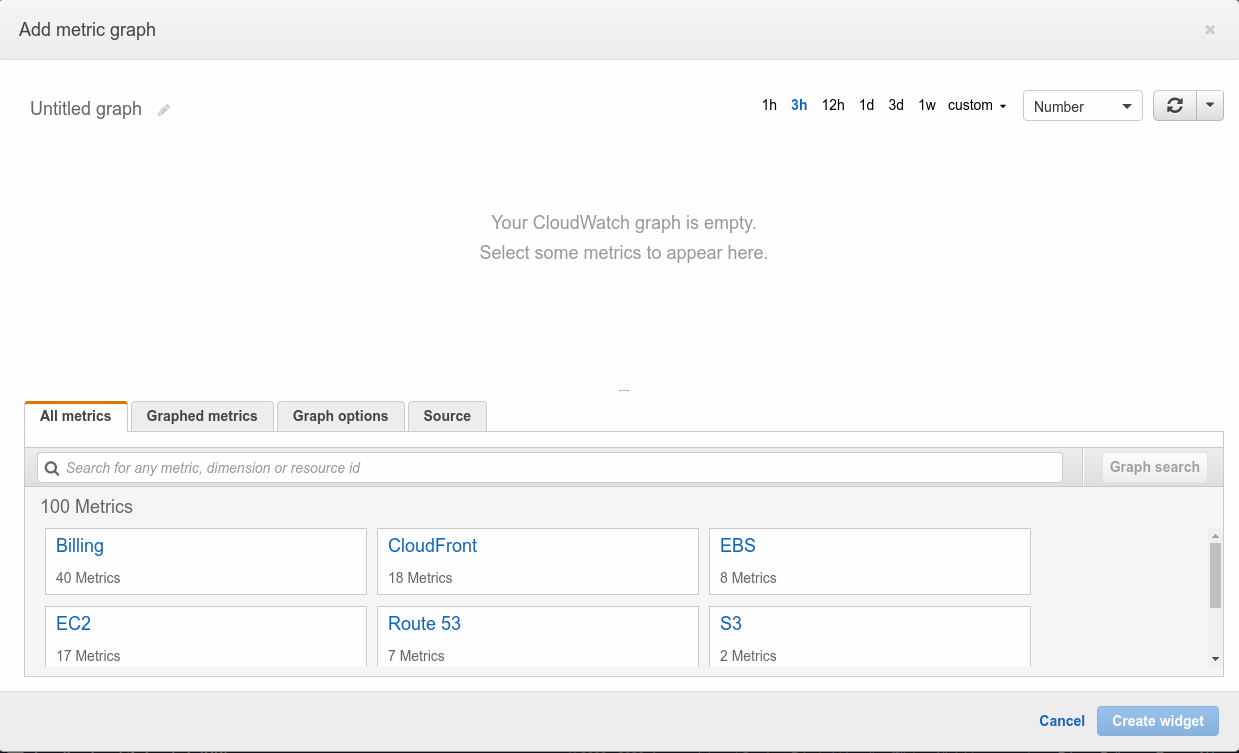The image size is (1239, 753).
Task: Click the 17 Metrics text under EC2
Action: pyautogui.click(x=88, y=656)
